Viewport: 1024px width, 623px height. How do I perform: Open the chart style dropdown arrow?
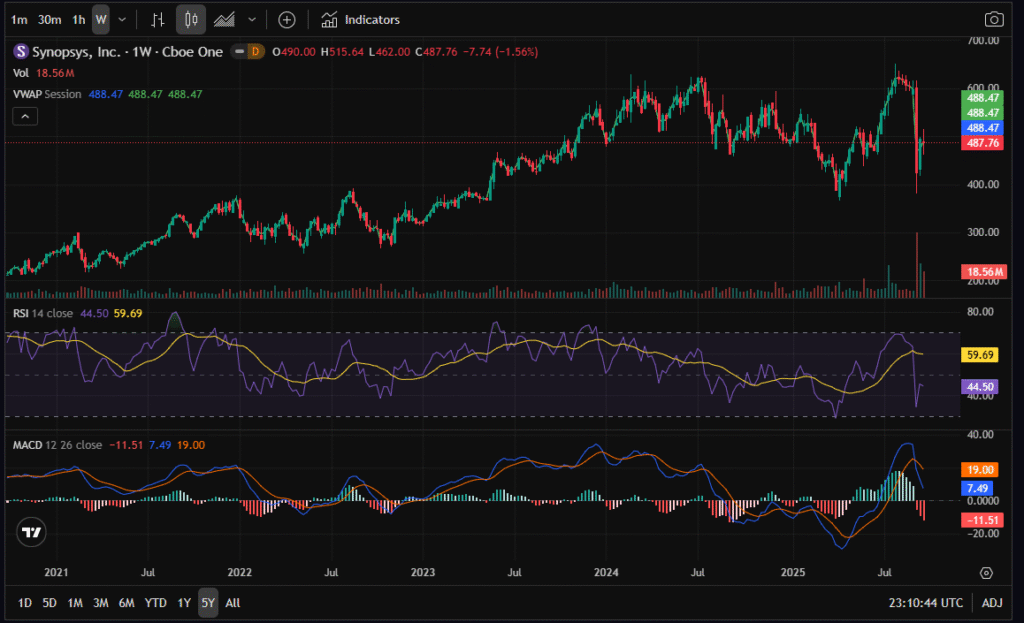[x=252, y=19]
